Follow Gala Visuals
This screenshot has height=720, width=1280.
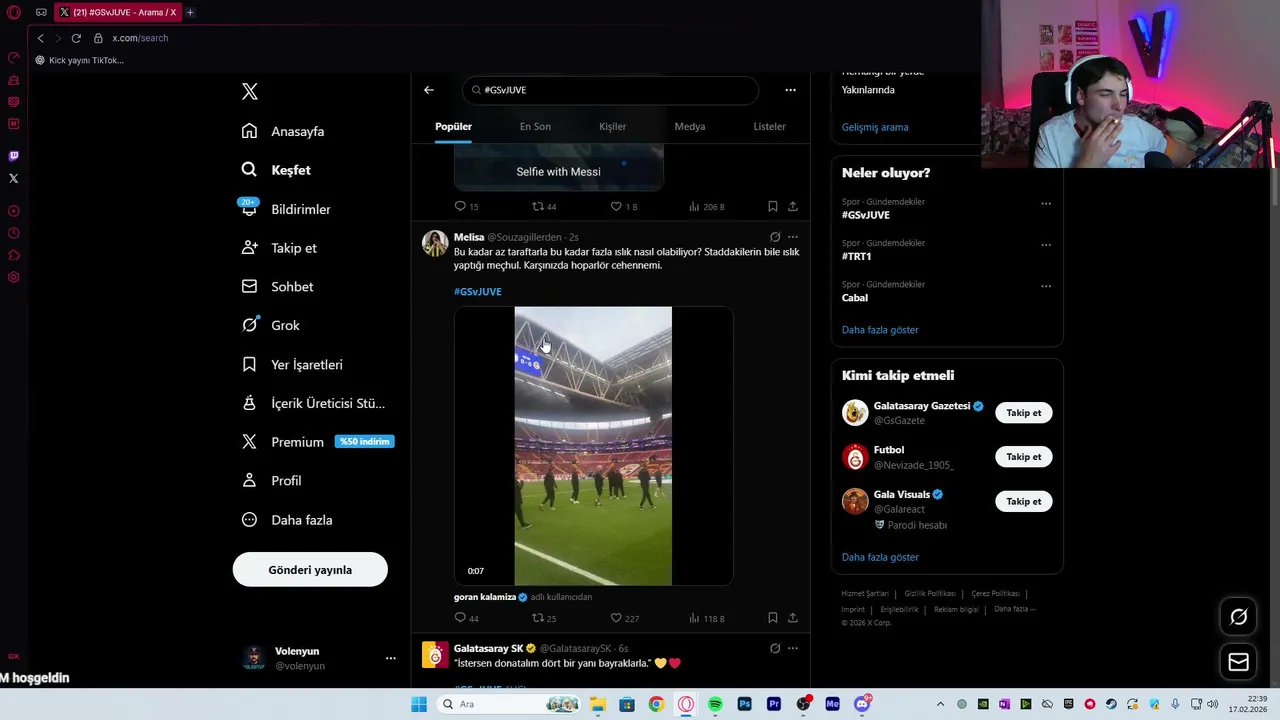coord(1023,501)
